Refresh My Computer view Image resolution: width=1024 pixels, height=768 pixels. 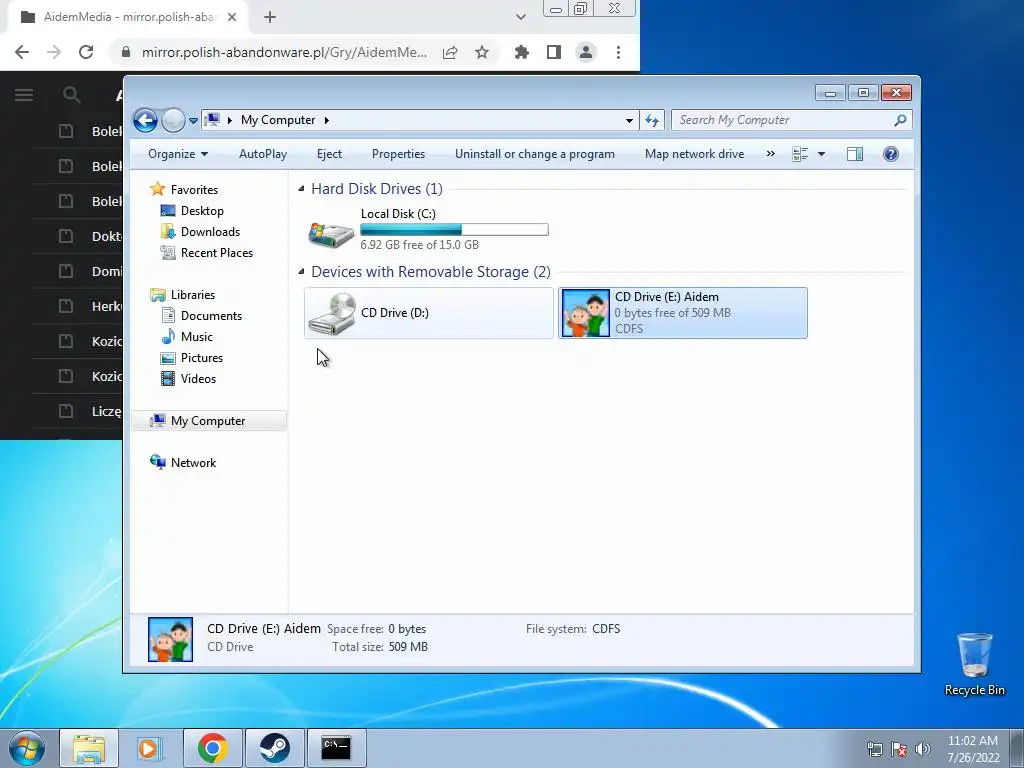652,120
